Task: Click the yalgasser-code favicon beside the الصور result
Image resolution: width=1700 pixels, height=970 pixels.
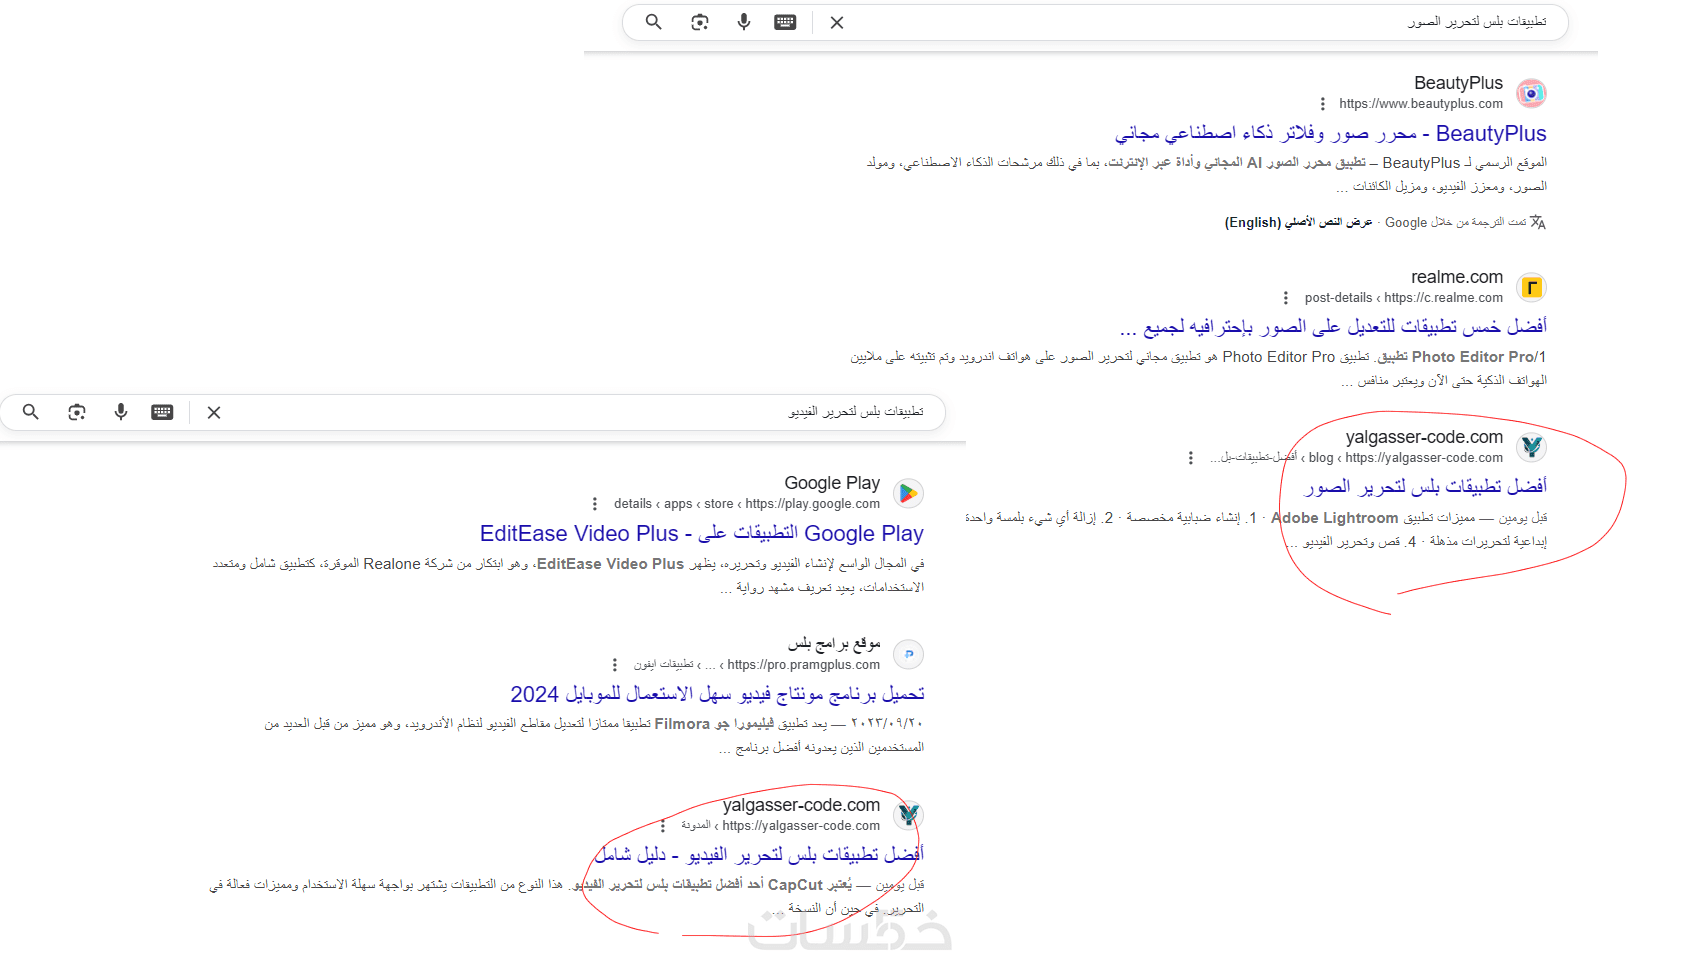Action: [x=1531, y=447]
